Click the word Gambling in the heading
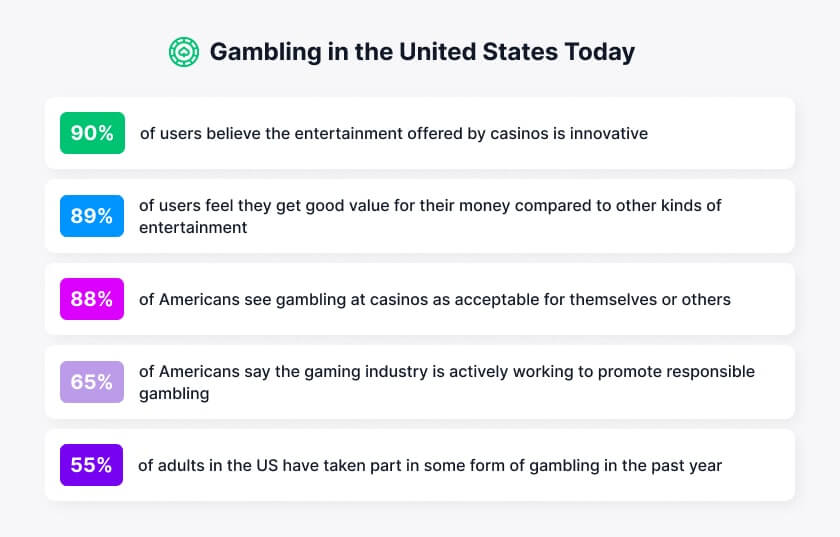Screen dimensions: 840x537 [265, 53]
